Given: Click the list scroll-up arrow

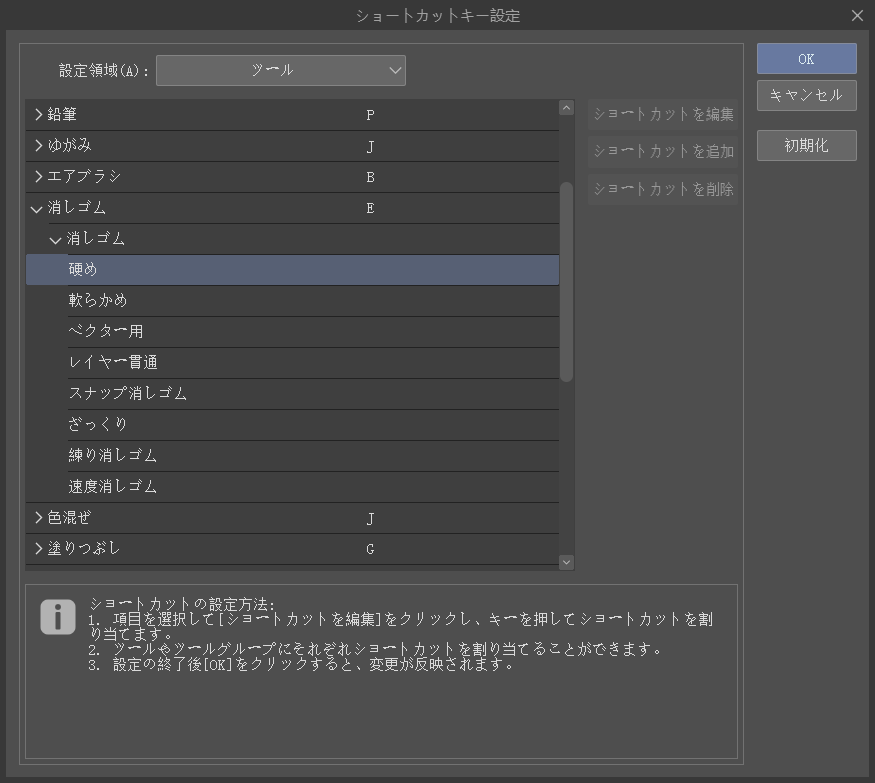Looking at the screenshot, I should coord(566,108).
